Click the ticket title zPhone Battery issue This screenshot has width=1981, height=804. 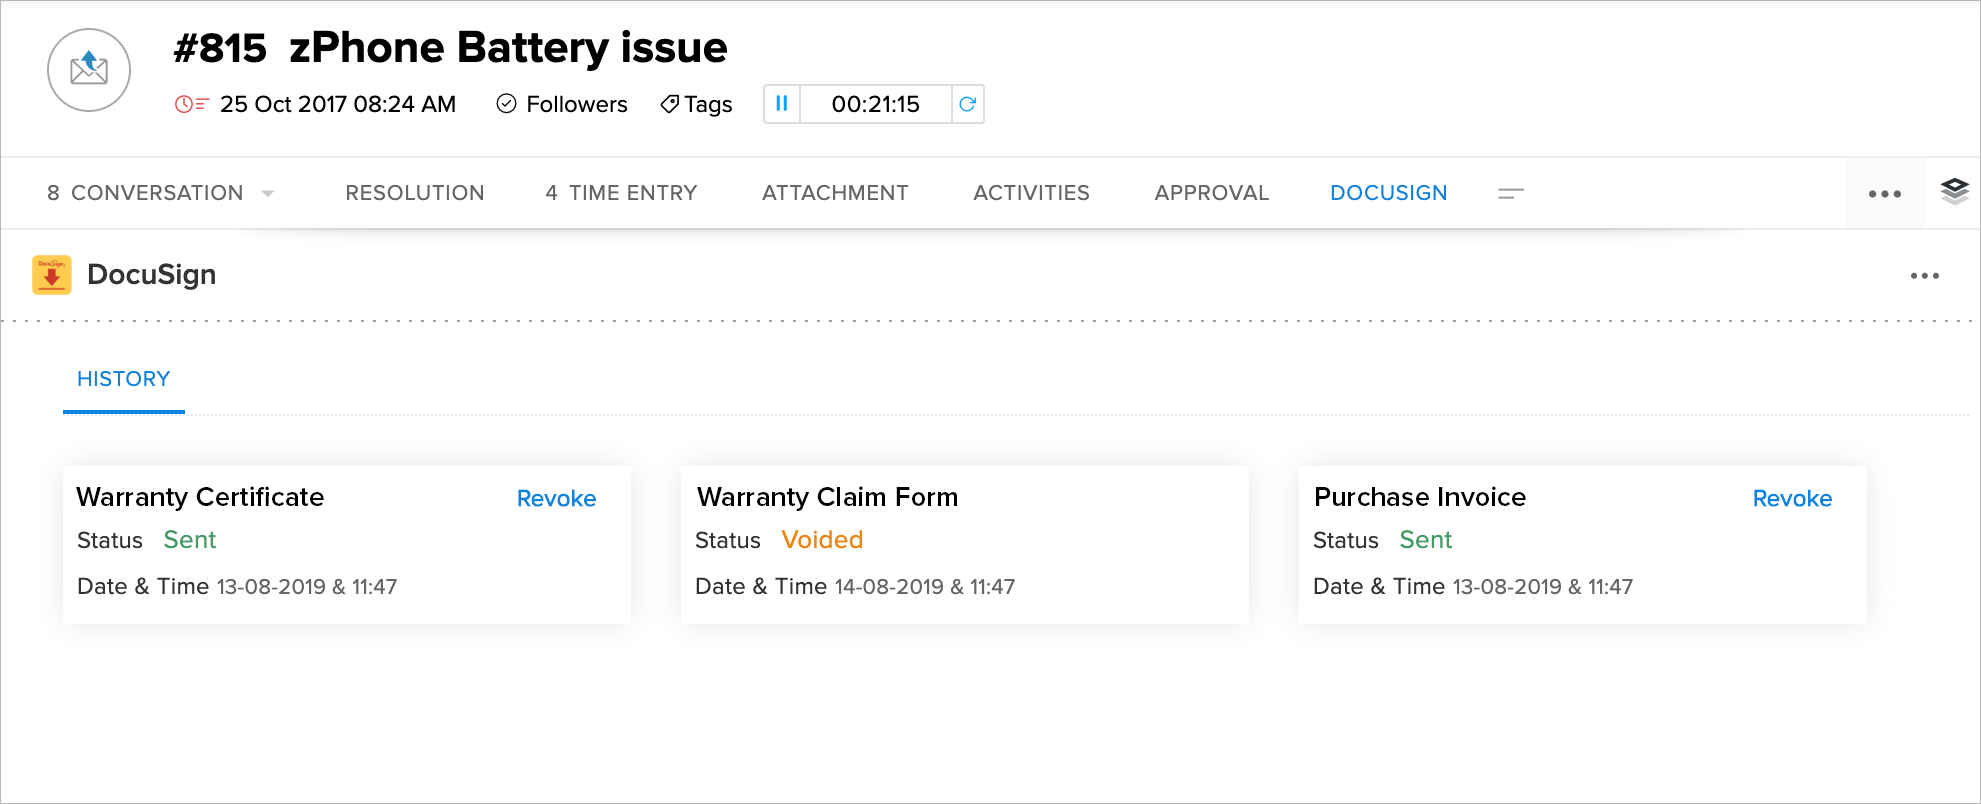click(508, 48)
